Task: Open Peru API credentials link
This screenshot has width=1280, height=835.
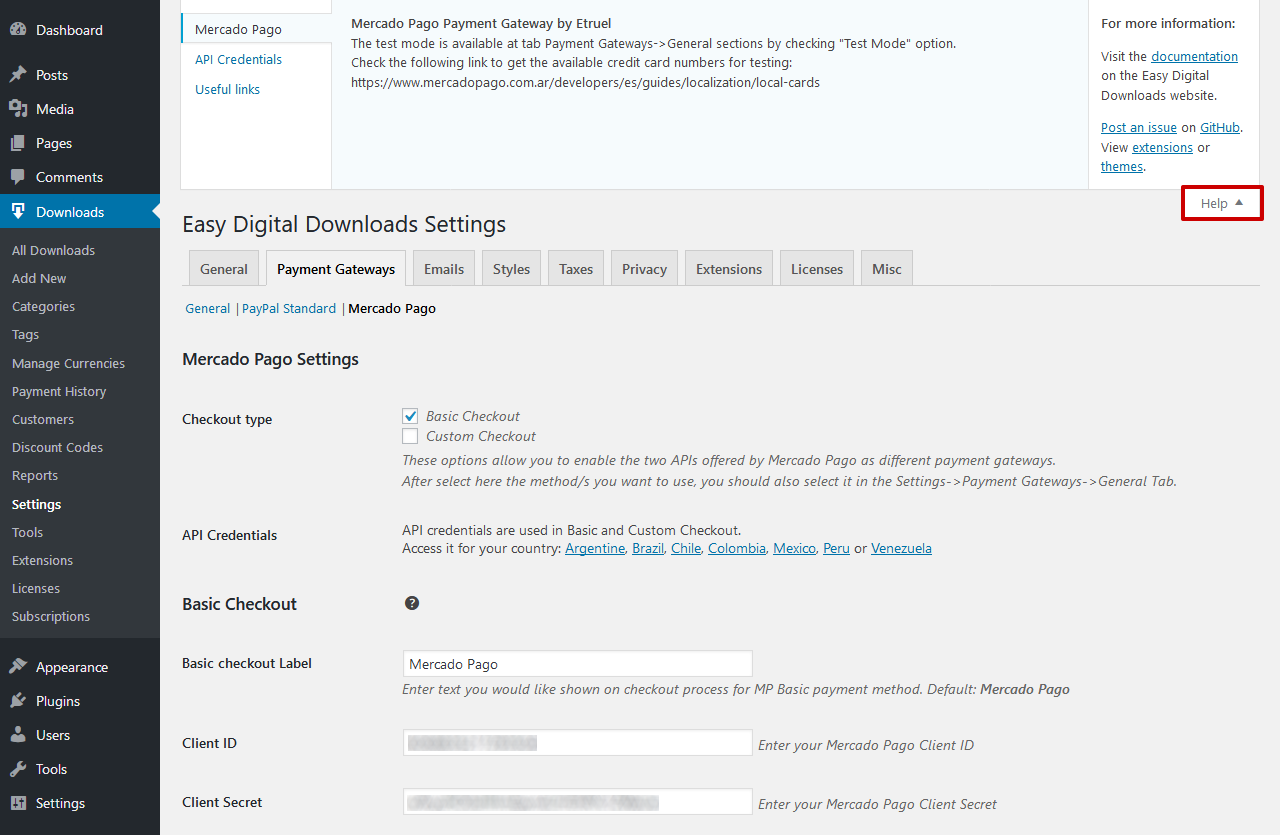Action: [836, 549]
